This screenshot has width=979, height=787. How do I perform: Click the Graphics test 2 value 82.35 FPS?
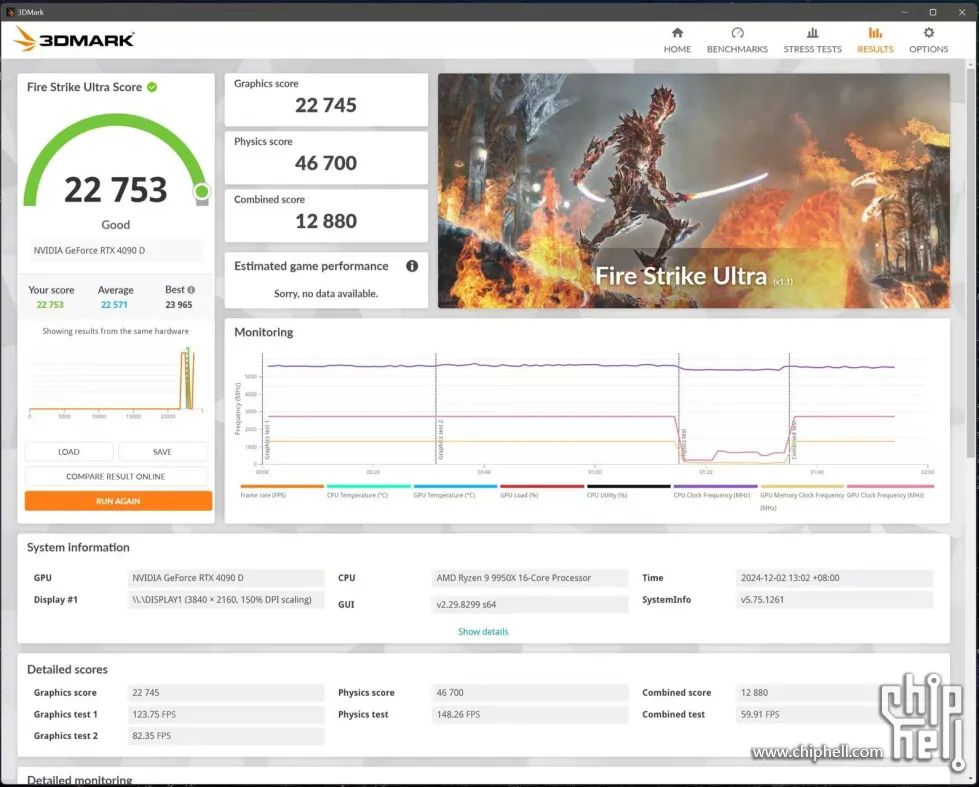point(226,736)
